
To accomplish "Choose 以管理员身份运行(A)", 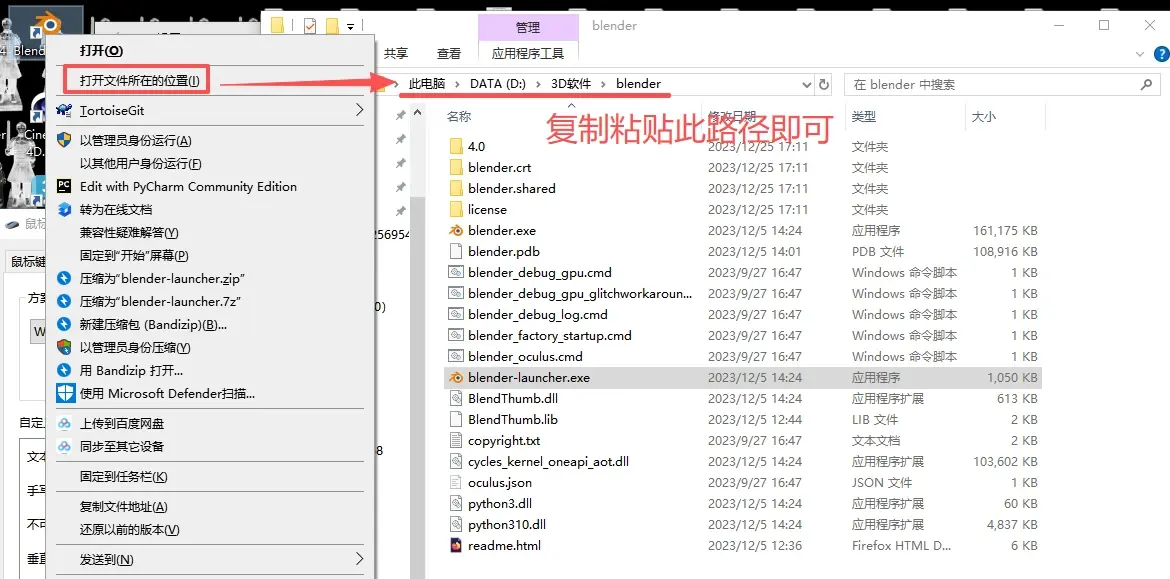I will coord(136,140).
